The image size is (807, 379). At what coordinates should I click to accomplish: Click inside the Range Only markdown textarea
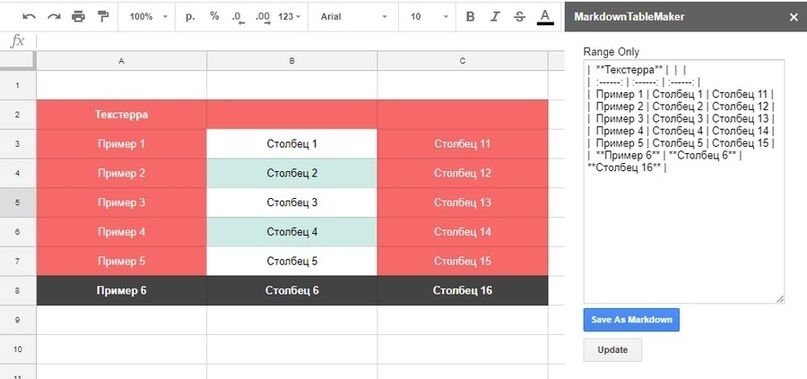pyautogui.click(x=684, y=181)
